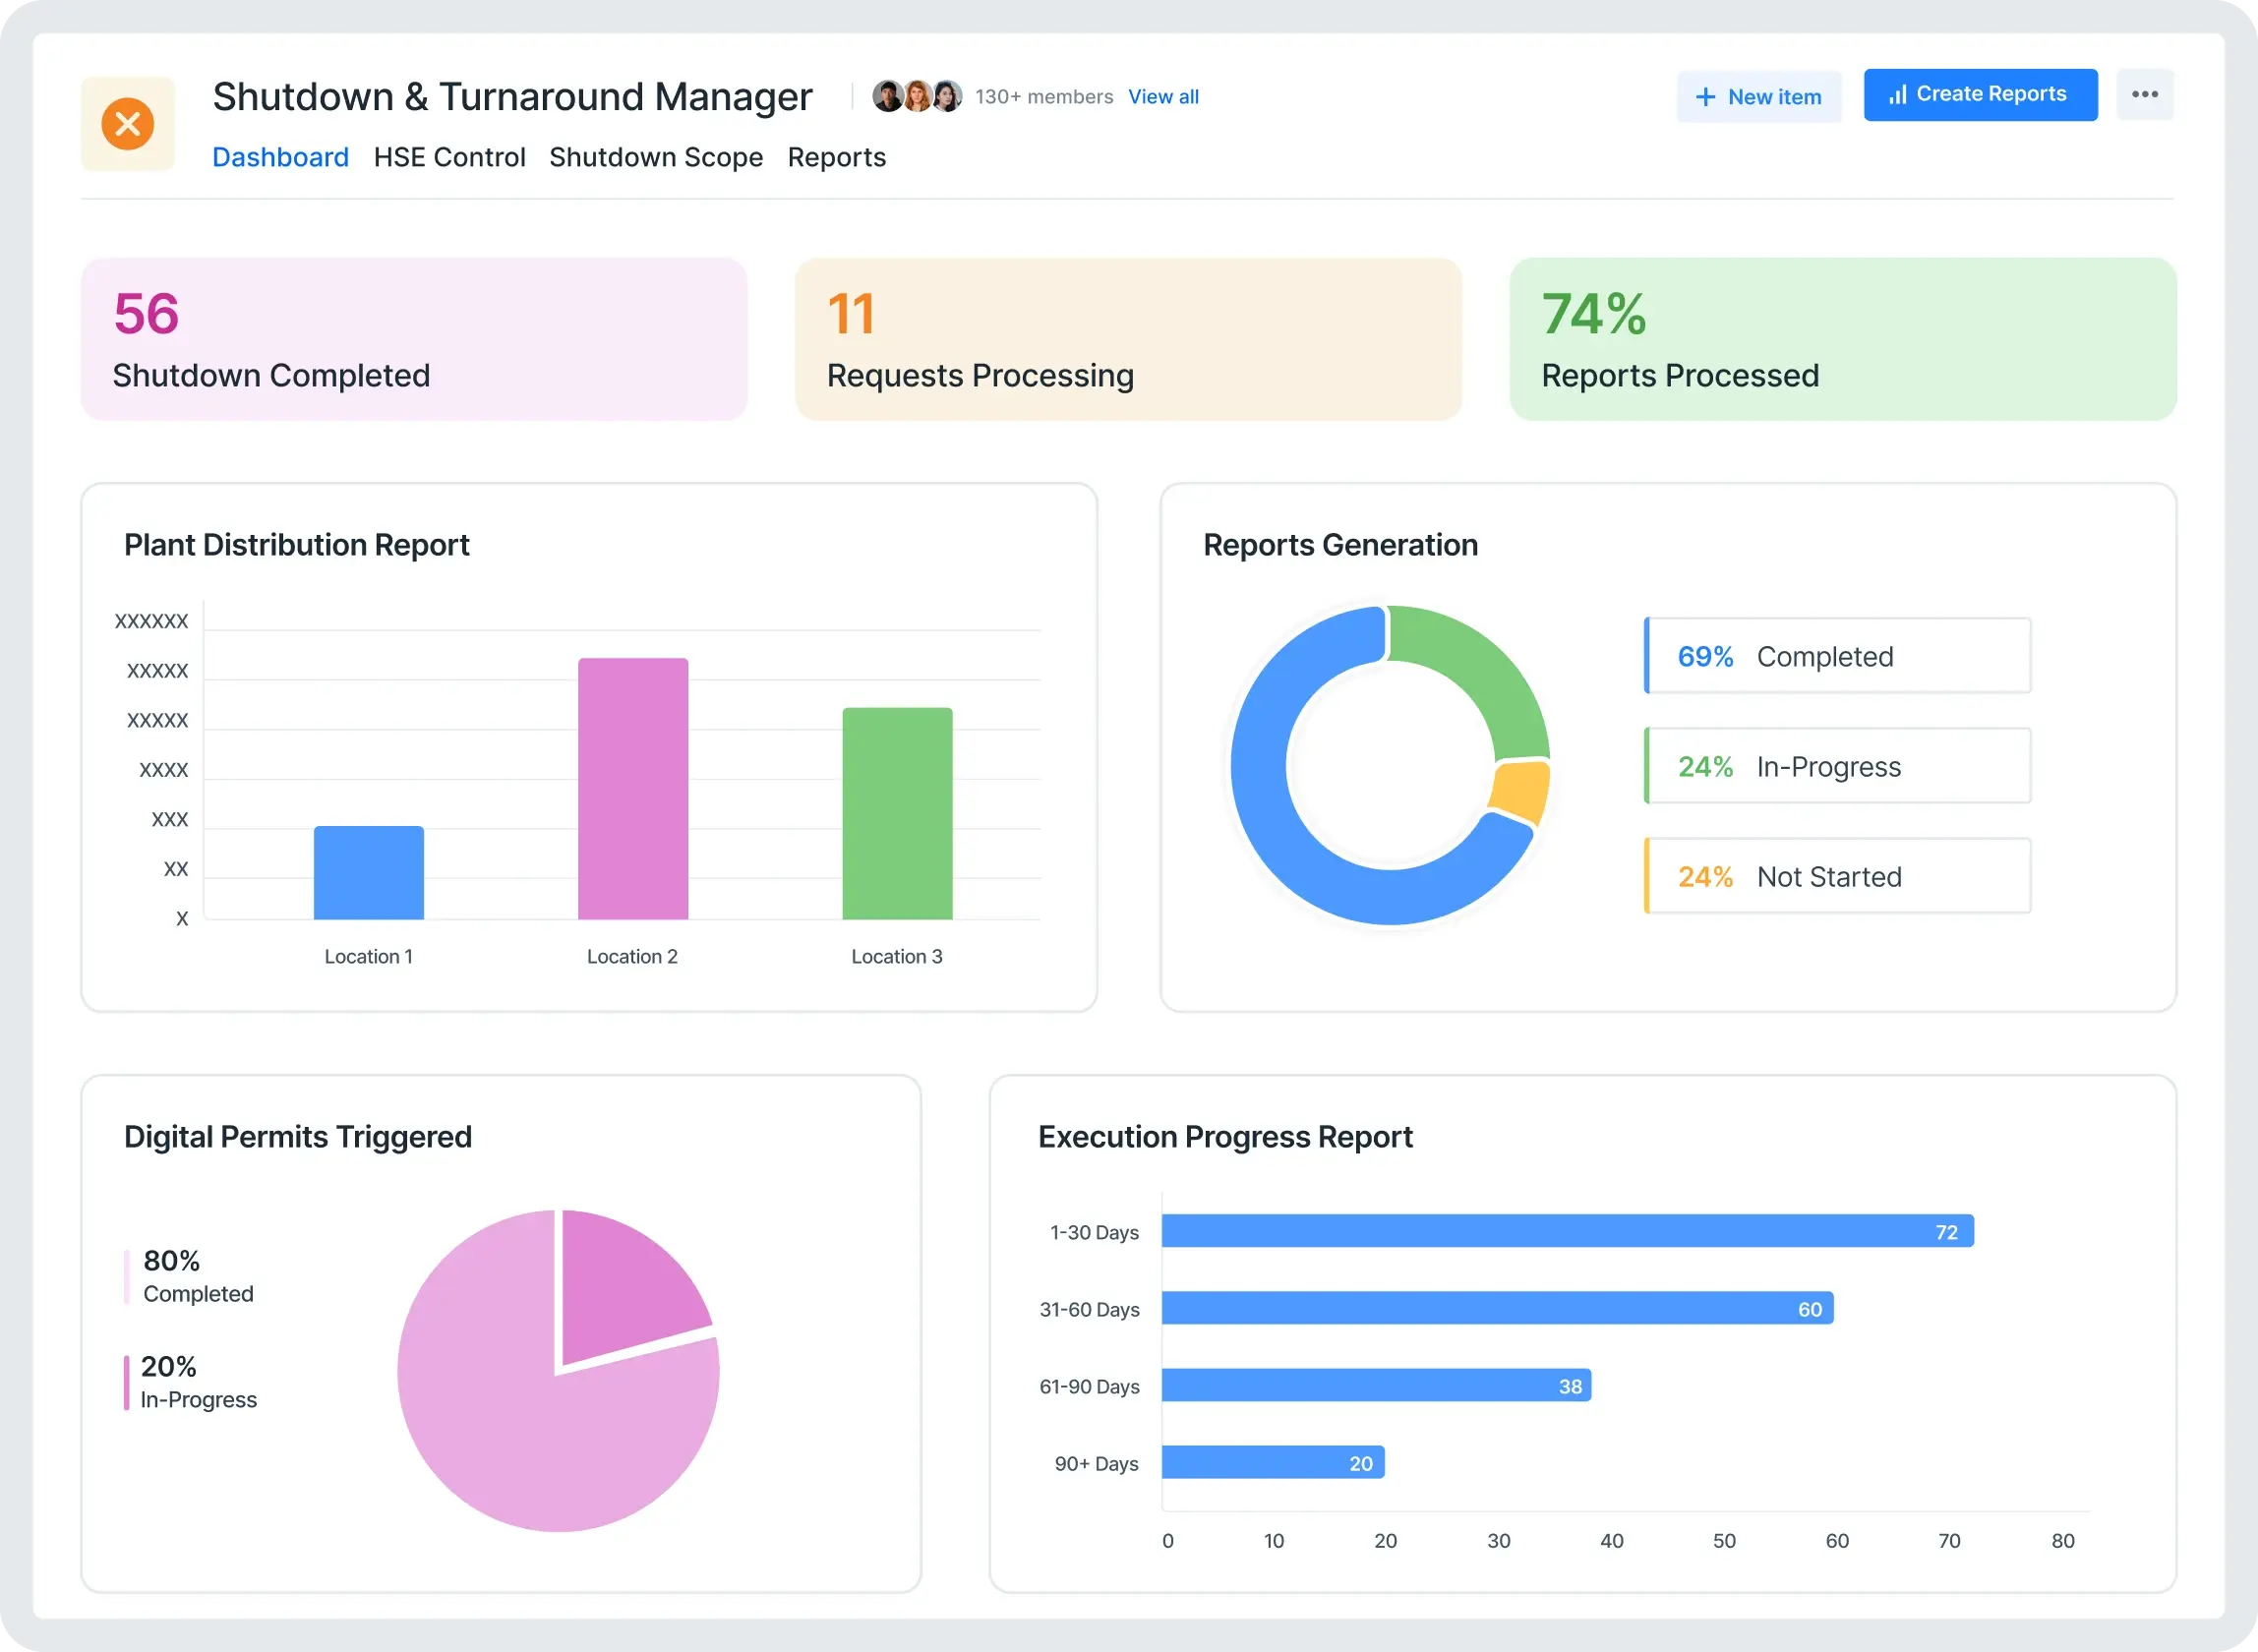Click the New item button
Image resolution: width=2258 pixels, height=1652 pixels.
click(1758, 97)
